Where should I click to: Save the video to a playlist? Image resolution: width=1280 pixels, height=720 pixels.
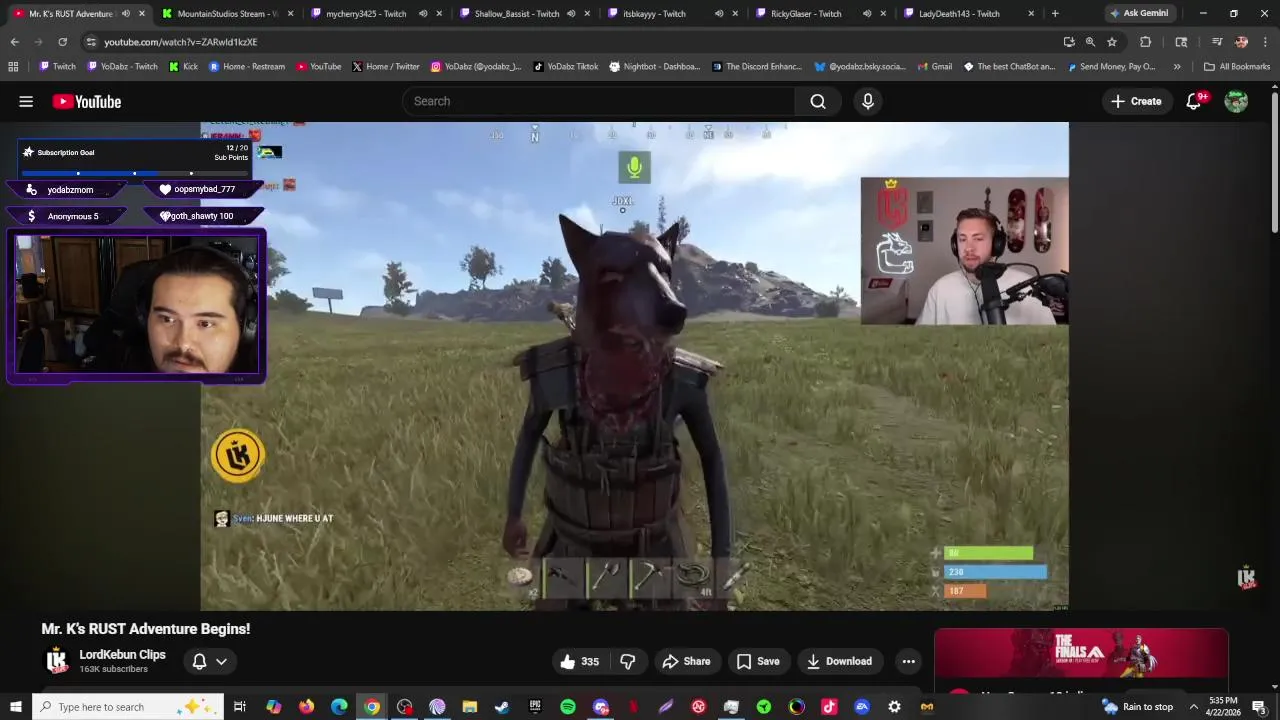pos(758,661)
